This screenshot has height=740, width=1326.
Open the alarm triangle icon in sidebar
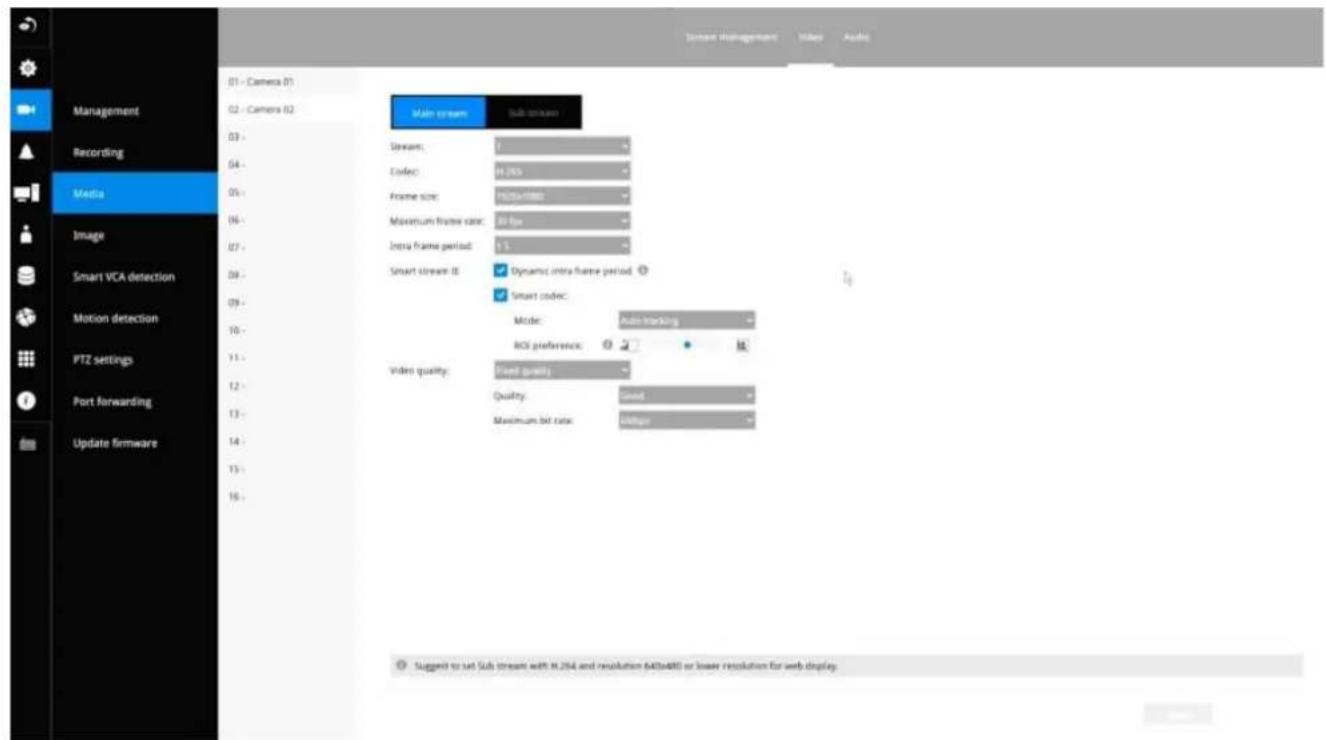pyautogui.click(x=29, y=151)
